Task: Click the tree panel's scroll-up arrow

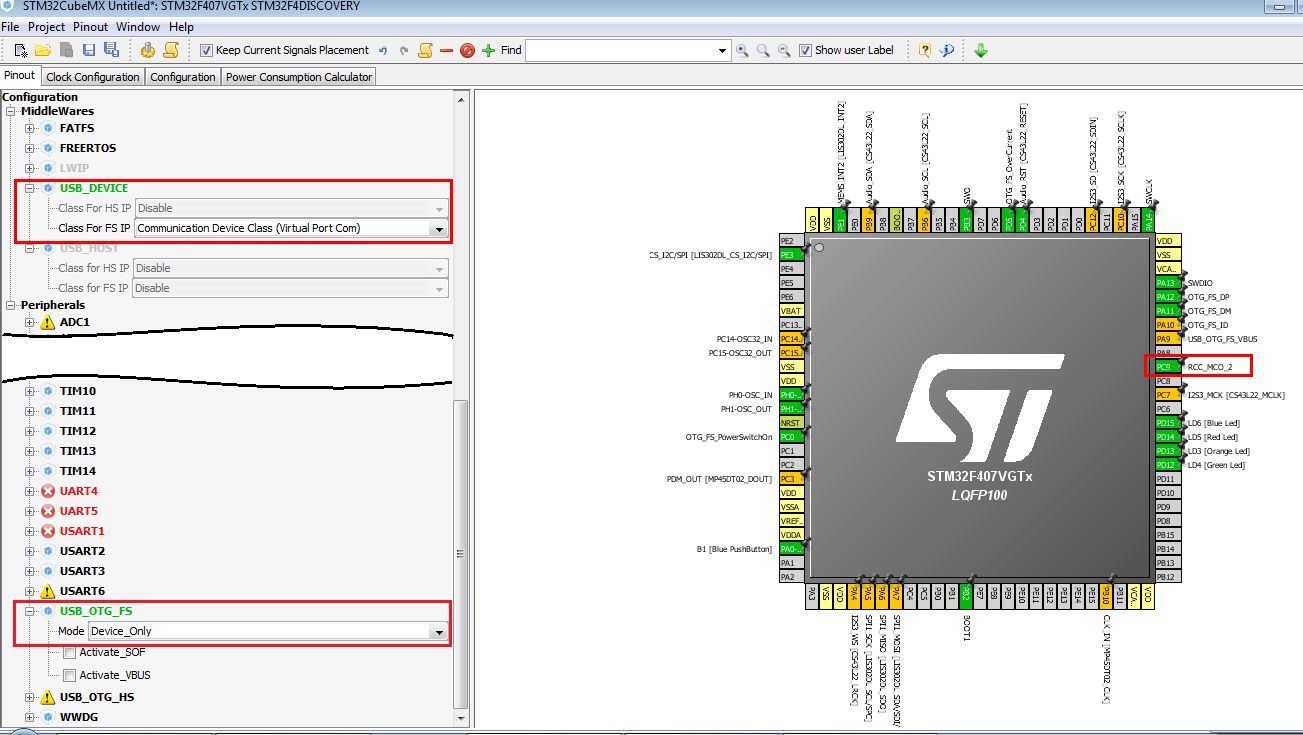Action: click(461, 98)
